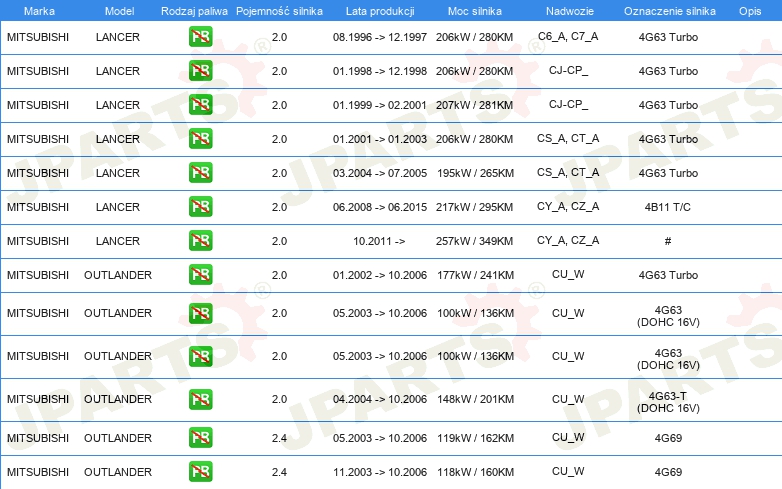The image size is (782, 489).
Task: Select fuel icon in Lancer 01.2001 row
Action: pos(200,138)
